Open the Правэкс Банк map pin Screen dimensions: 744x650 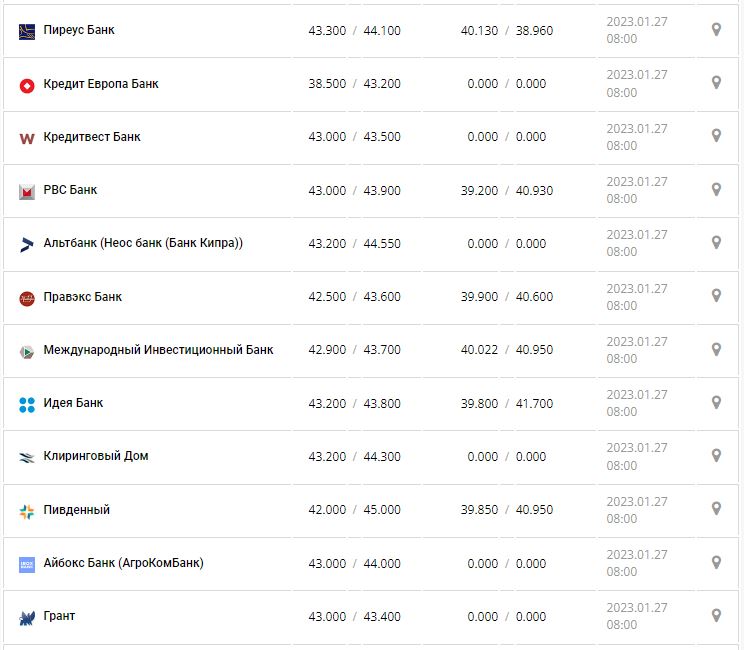[716, 296]
